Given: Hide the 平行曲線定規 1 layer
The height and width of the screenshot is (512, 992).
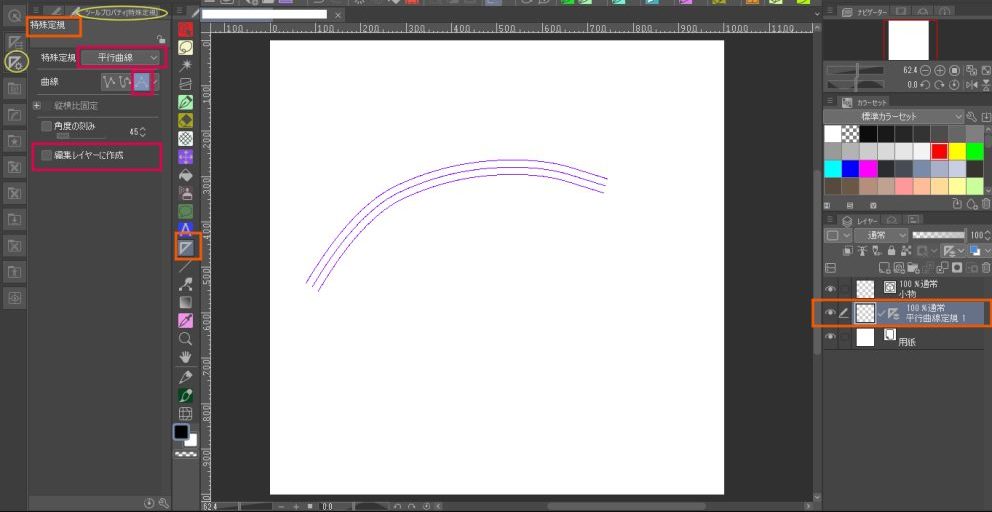Looking at the screenshot, I should [x=830, y=313].
